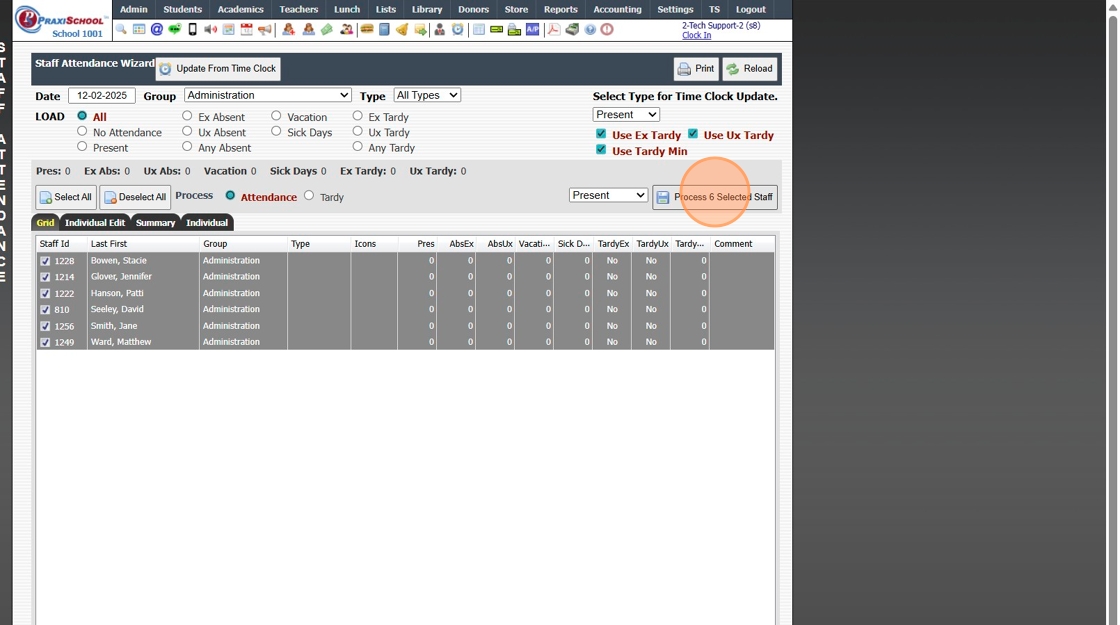Select the Ex Absent radio option
Image resolution: width=1120 pixels, height=625 pixels.
point(187,116)
